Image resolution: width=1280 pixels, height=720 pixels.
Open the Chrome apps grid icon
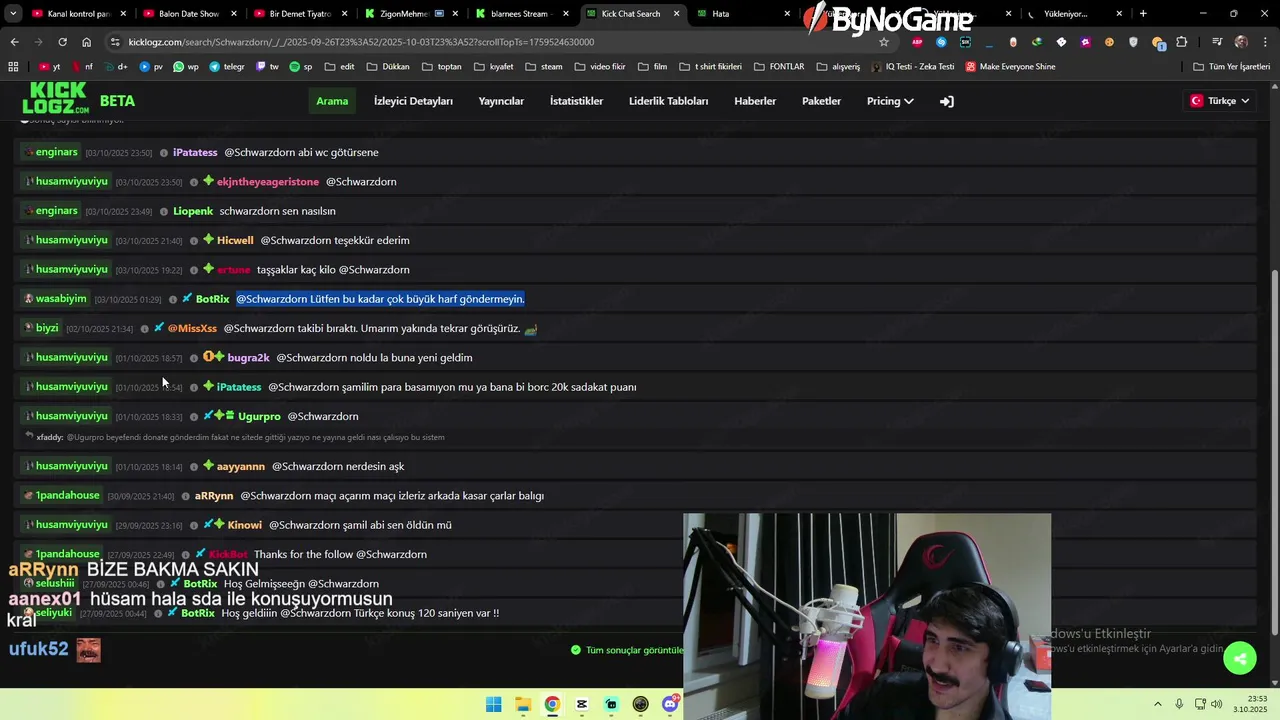click(13, 67)
